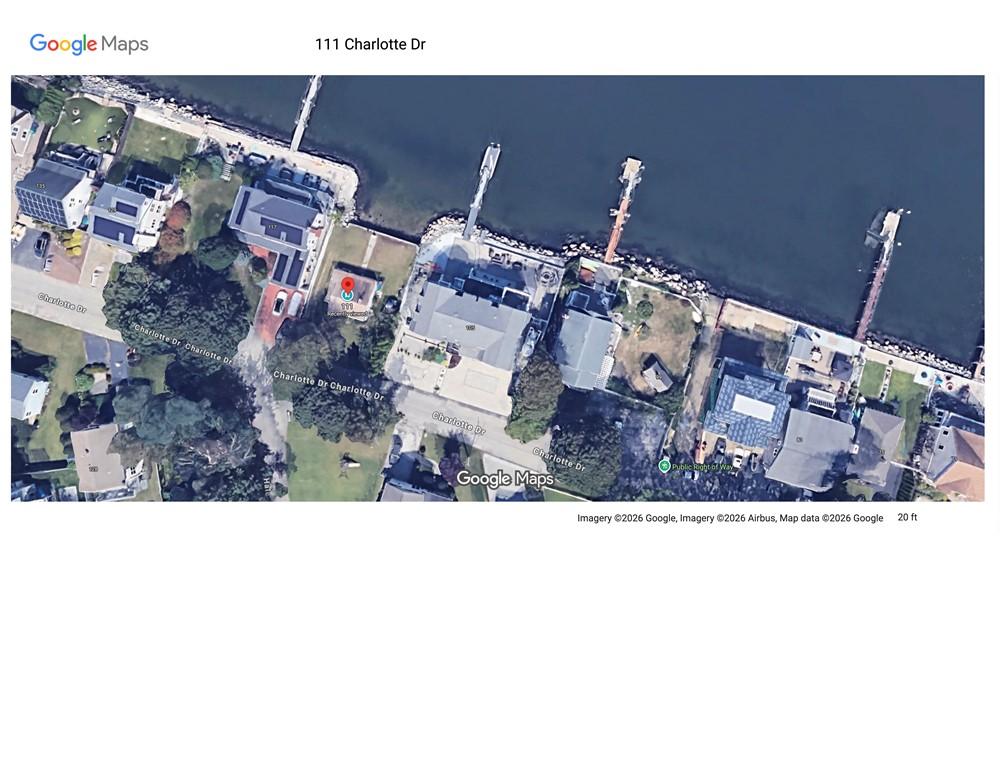Viewport: 1008px width, 778px height.
Task: Click the green Public Right of Way icon
Action: pyautogui.click(x=664, y=466)
